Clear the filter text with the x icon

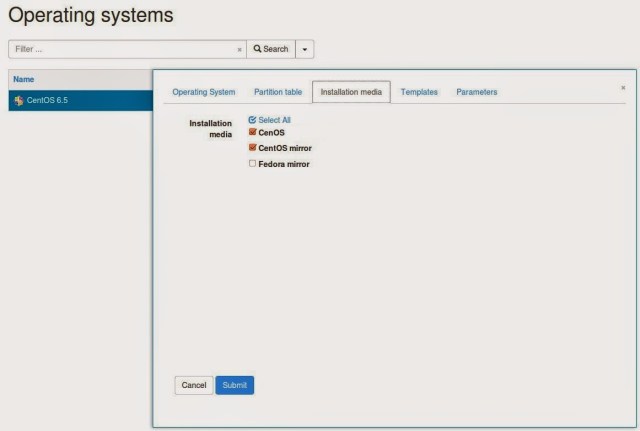[x=239, y=49]
